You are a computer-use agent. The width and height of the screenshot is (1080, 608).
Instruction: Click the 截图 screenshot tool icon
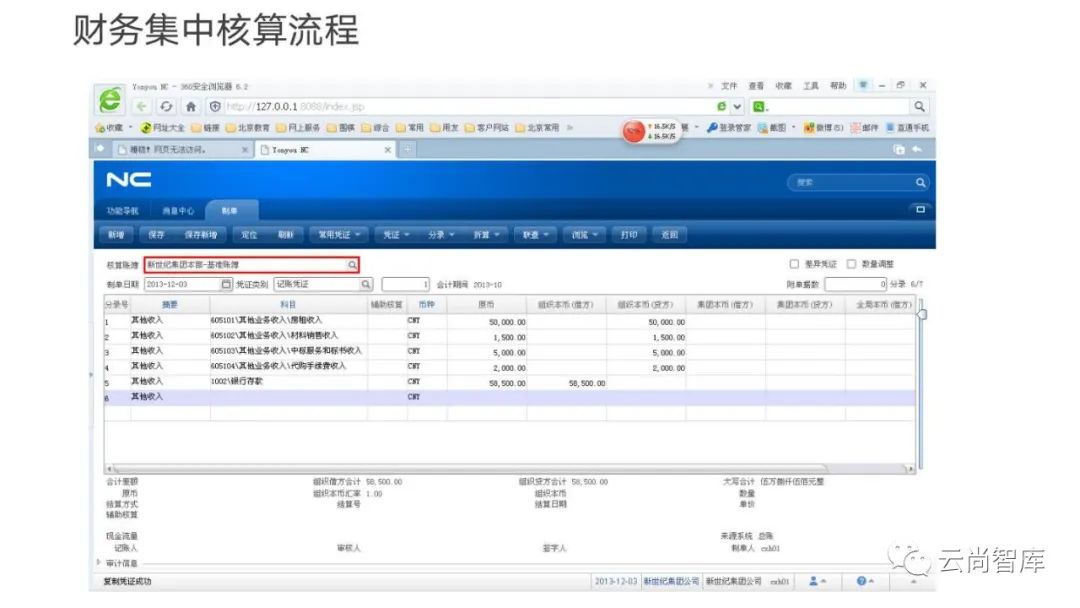click(x=762, y=128)
